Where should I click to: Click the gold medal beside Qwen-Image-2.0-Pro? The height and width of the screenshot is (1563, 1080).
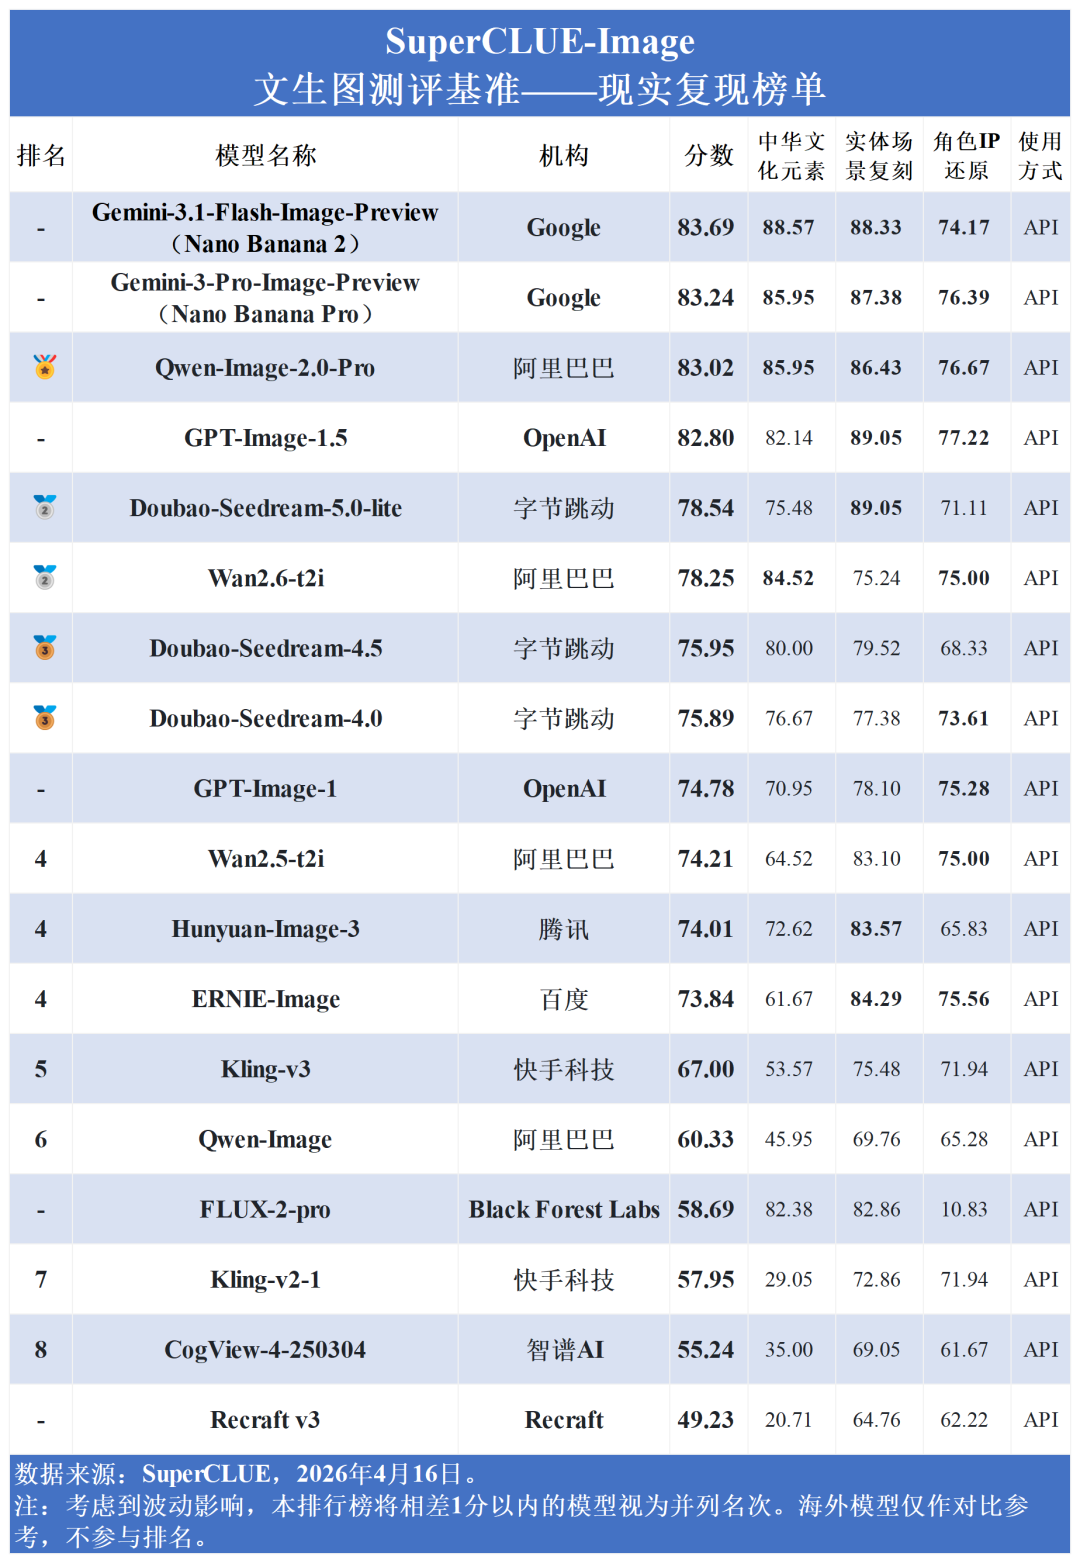[45, 367]
